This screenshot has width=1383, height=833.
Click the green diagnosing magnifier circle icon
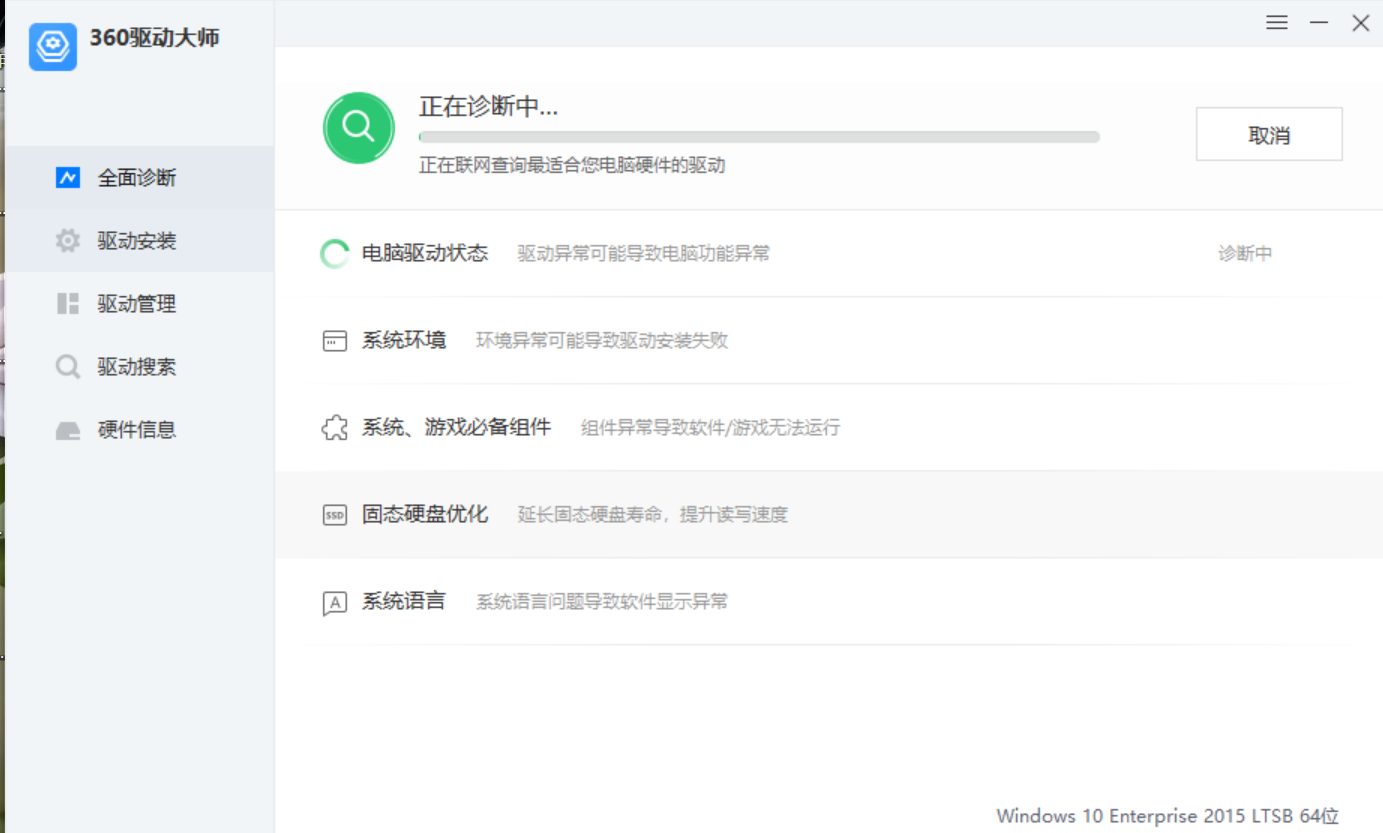coord(358,127)
